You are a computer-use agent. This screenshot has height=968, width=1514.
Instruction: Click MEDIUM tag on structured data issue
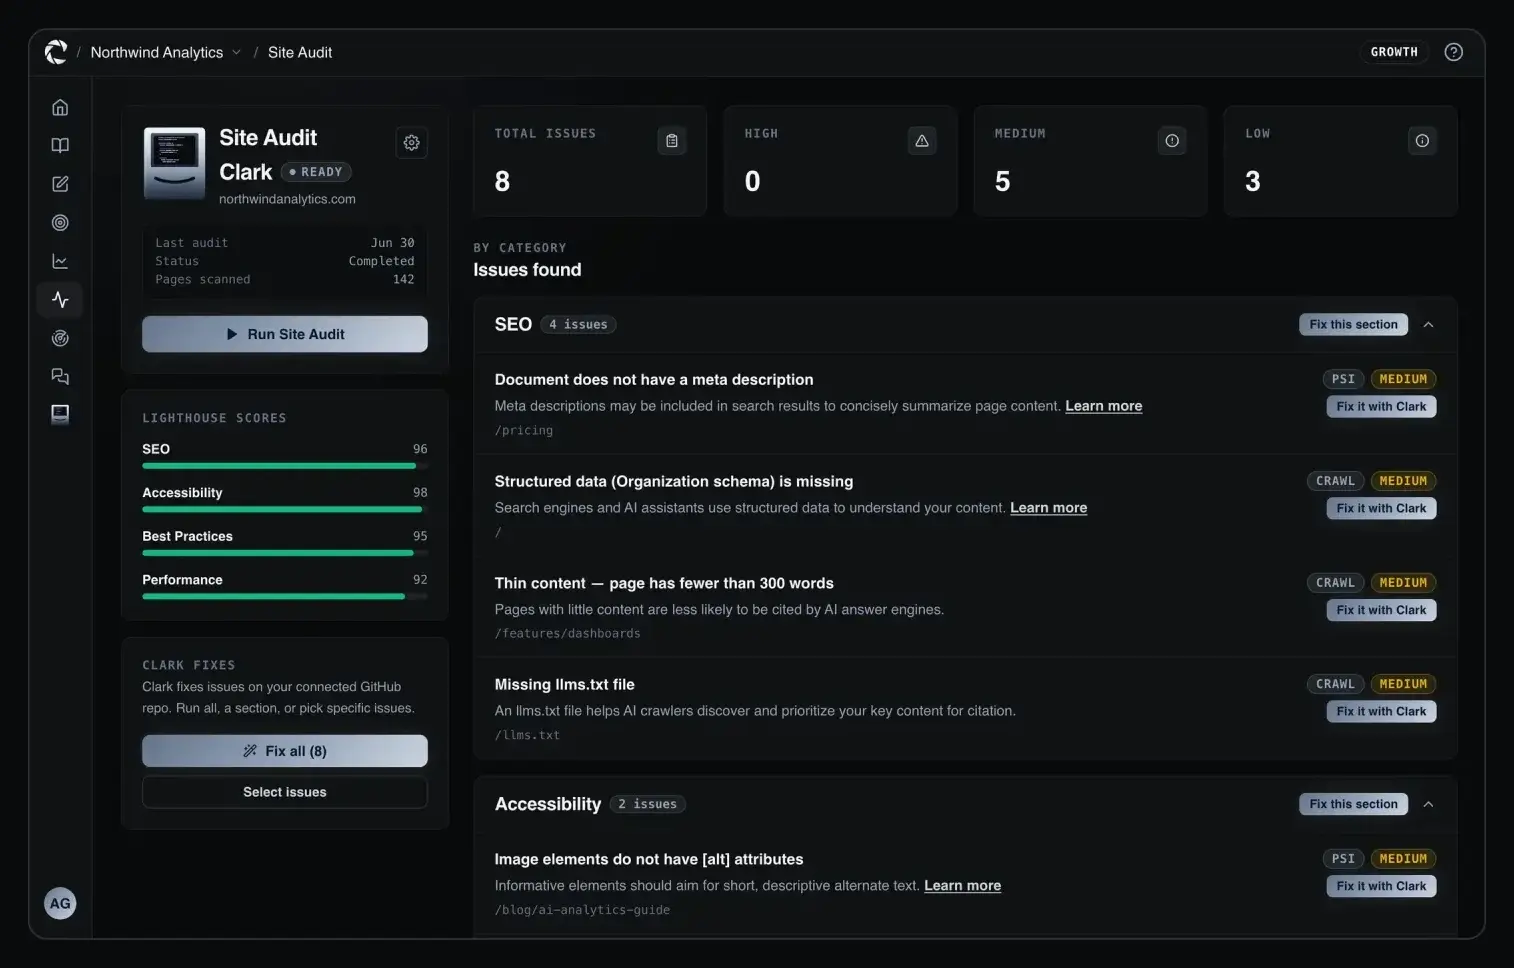tap(1403, 481)
